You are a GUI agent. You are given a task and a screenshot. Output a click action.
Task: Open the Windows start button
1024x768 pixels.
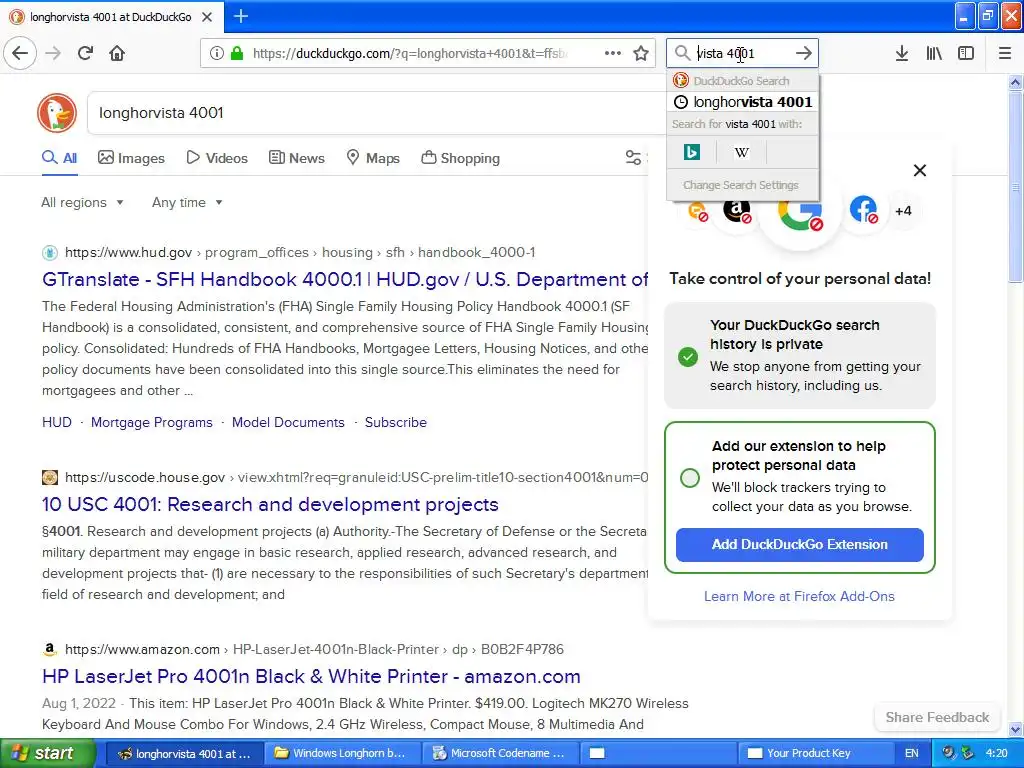coord(47,754)
